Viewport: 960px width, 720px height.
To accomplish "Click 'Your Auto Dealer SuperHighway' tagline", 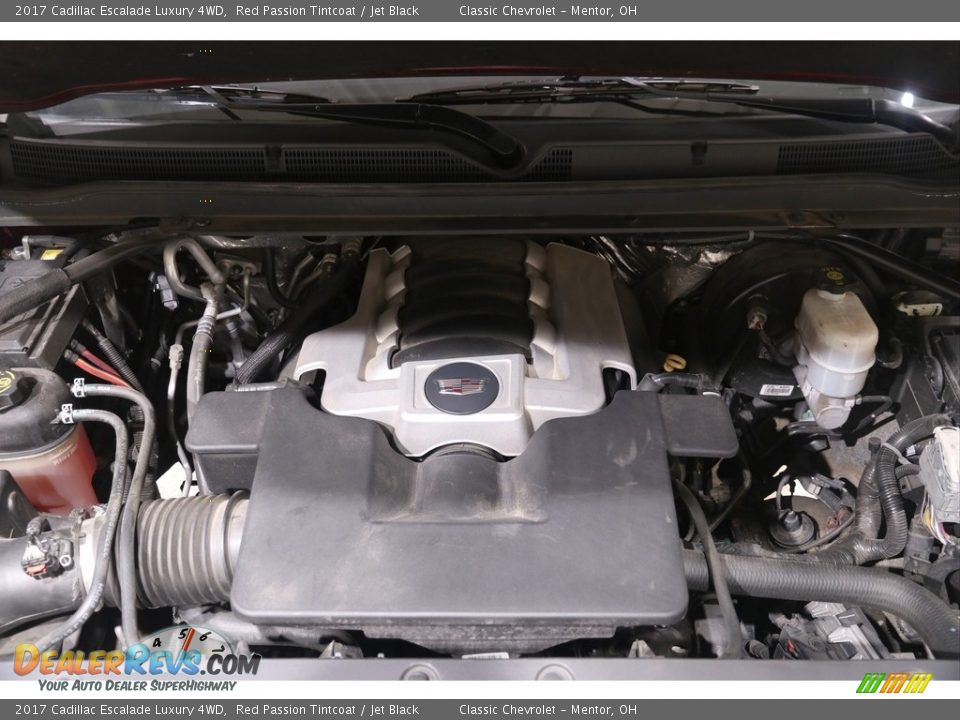I will [137, 685].
